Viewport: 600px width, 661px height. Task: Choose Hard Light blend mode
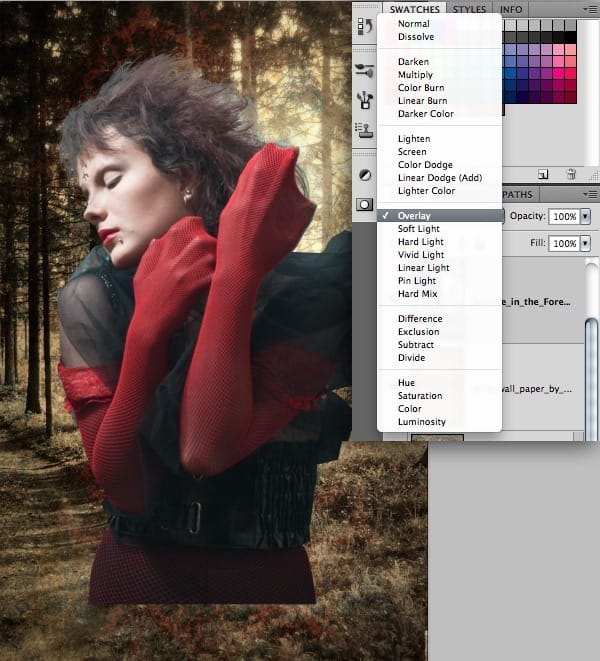[439, 242]
